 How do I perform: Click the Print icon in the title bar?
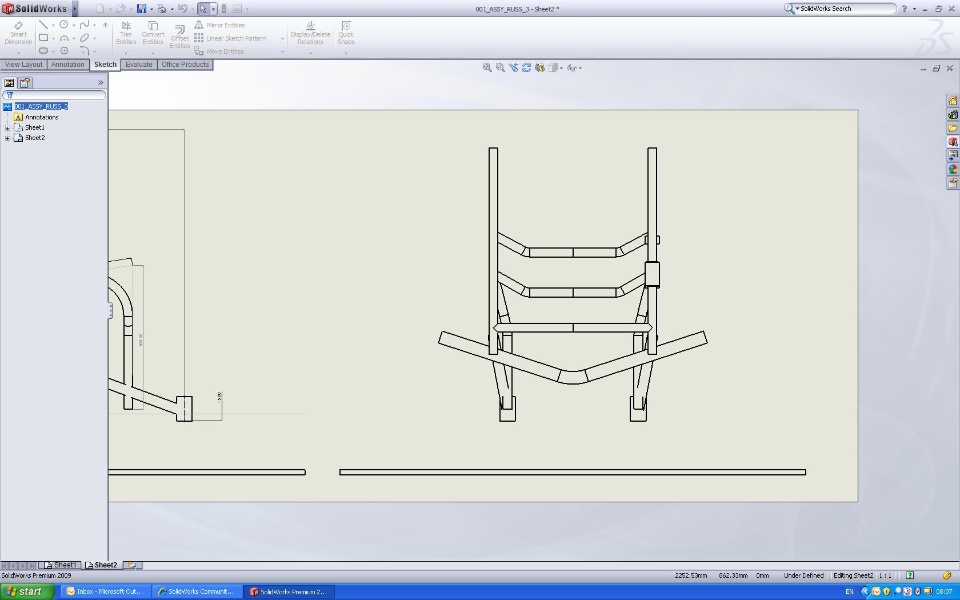pyautogui.click(x=162, y=9)
